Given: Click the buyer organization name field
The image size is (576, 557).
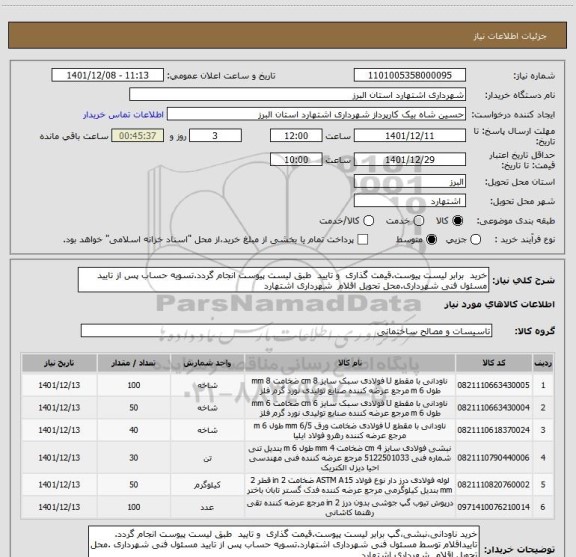Looking at the screenshot, I should pos(298,95).
